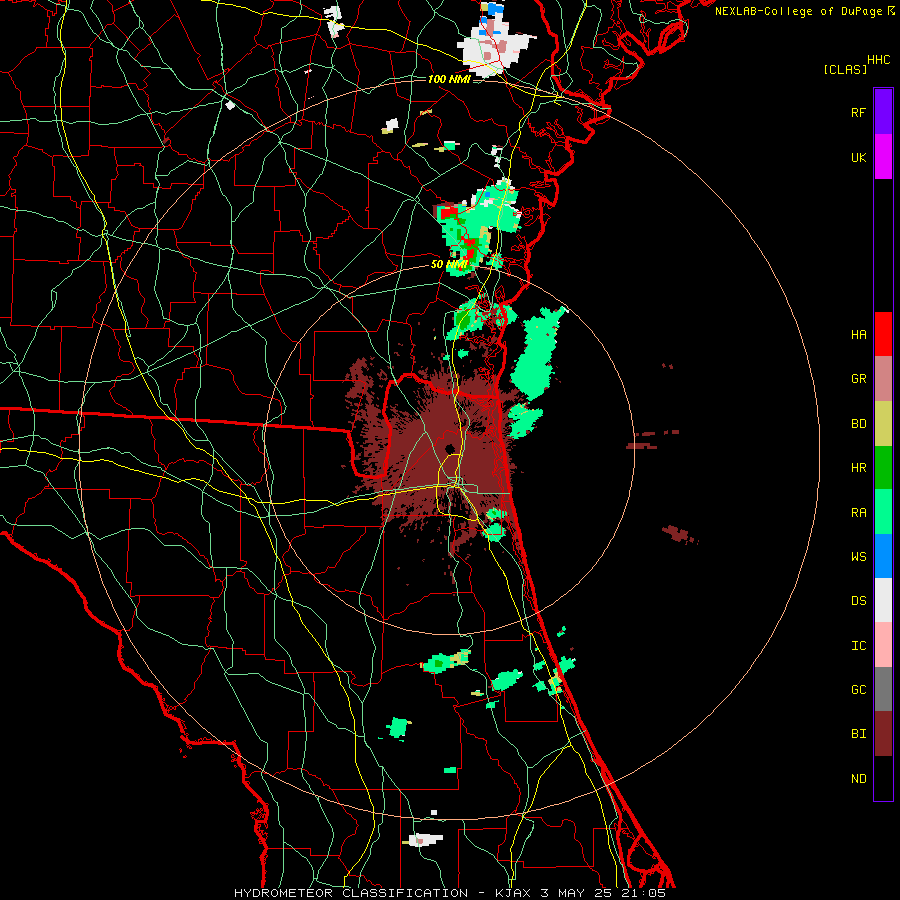This screenshot has height=900, width=900.
Task: Click the 'DS' legend label
Action: (858, 601)
